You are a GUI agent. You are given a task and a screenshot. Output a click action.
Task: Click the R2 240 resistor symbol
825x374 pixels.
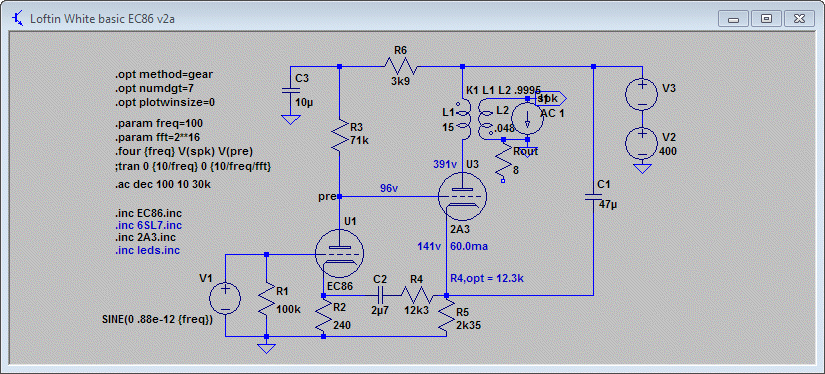324,316
